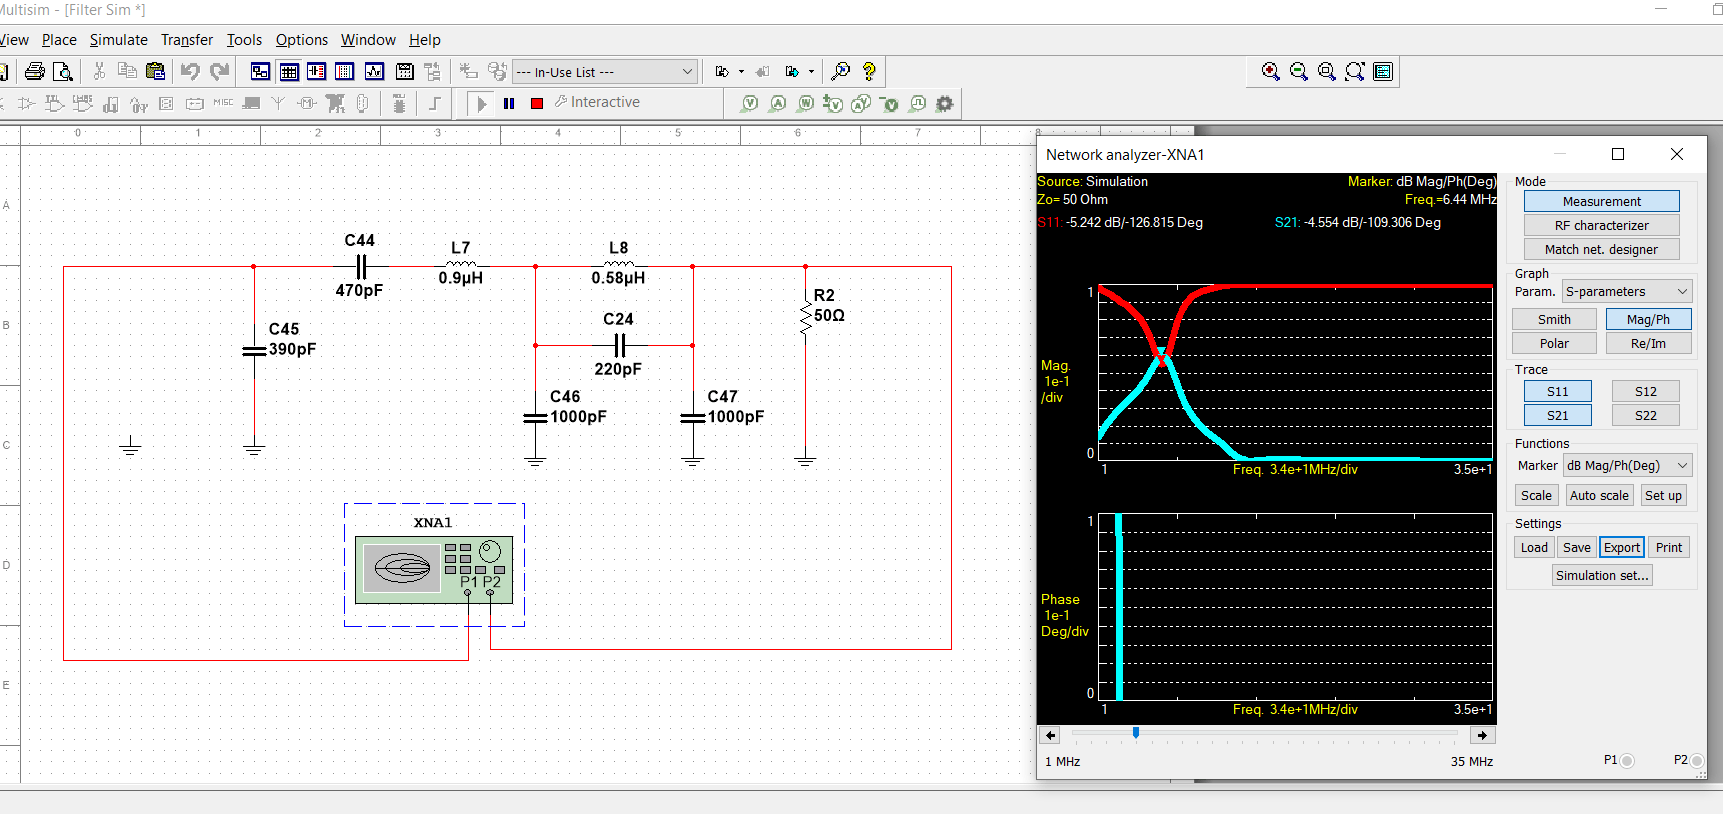Open the Transfer menu
Image resolution: width=1723 pixels, height=814 pixels.
click(187, 40)
